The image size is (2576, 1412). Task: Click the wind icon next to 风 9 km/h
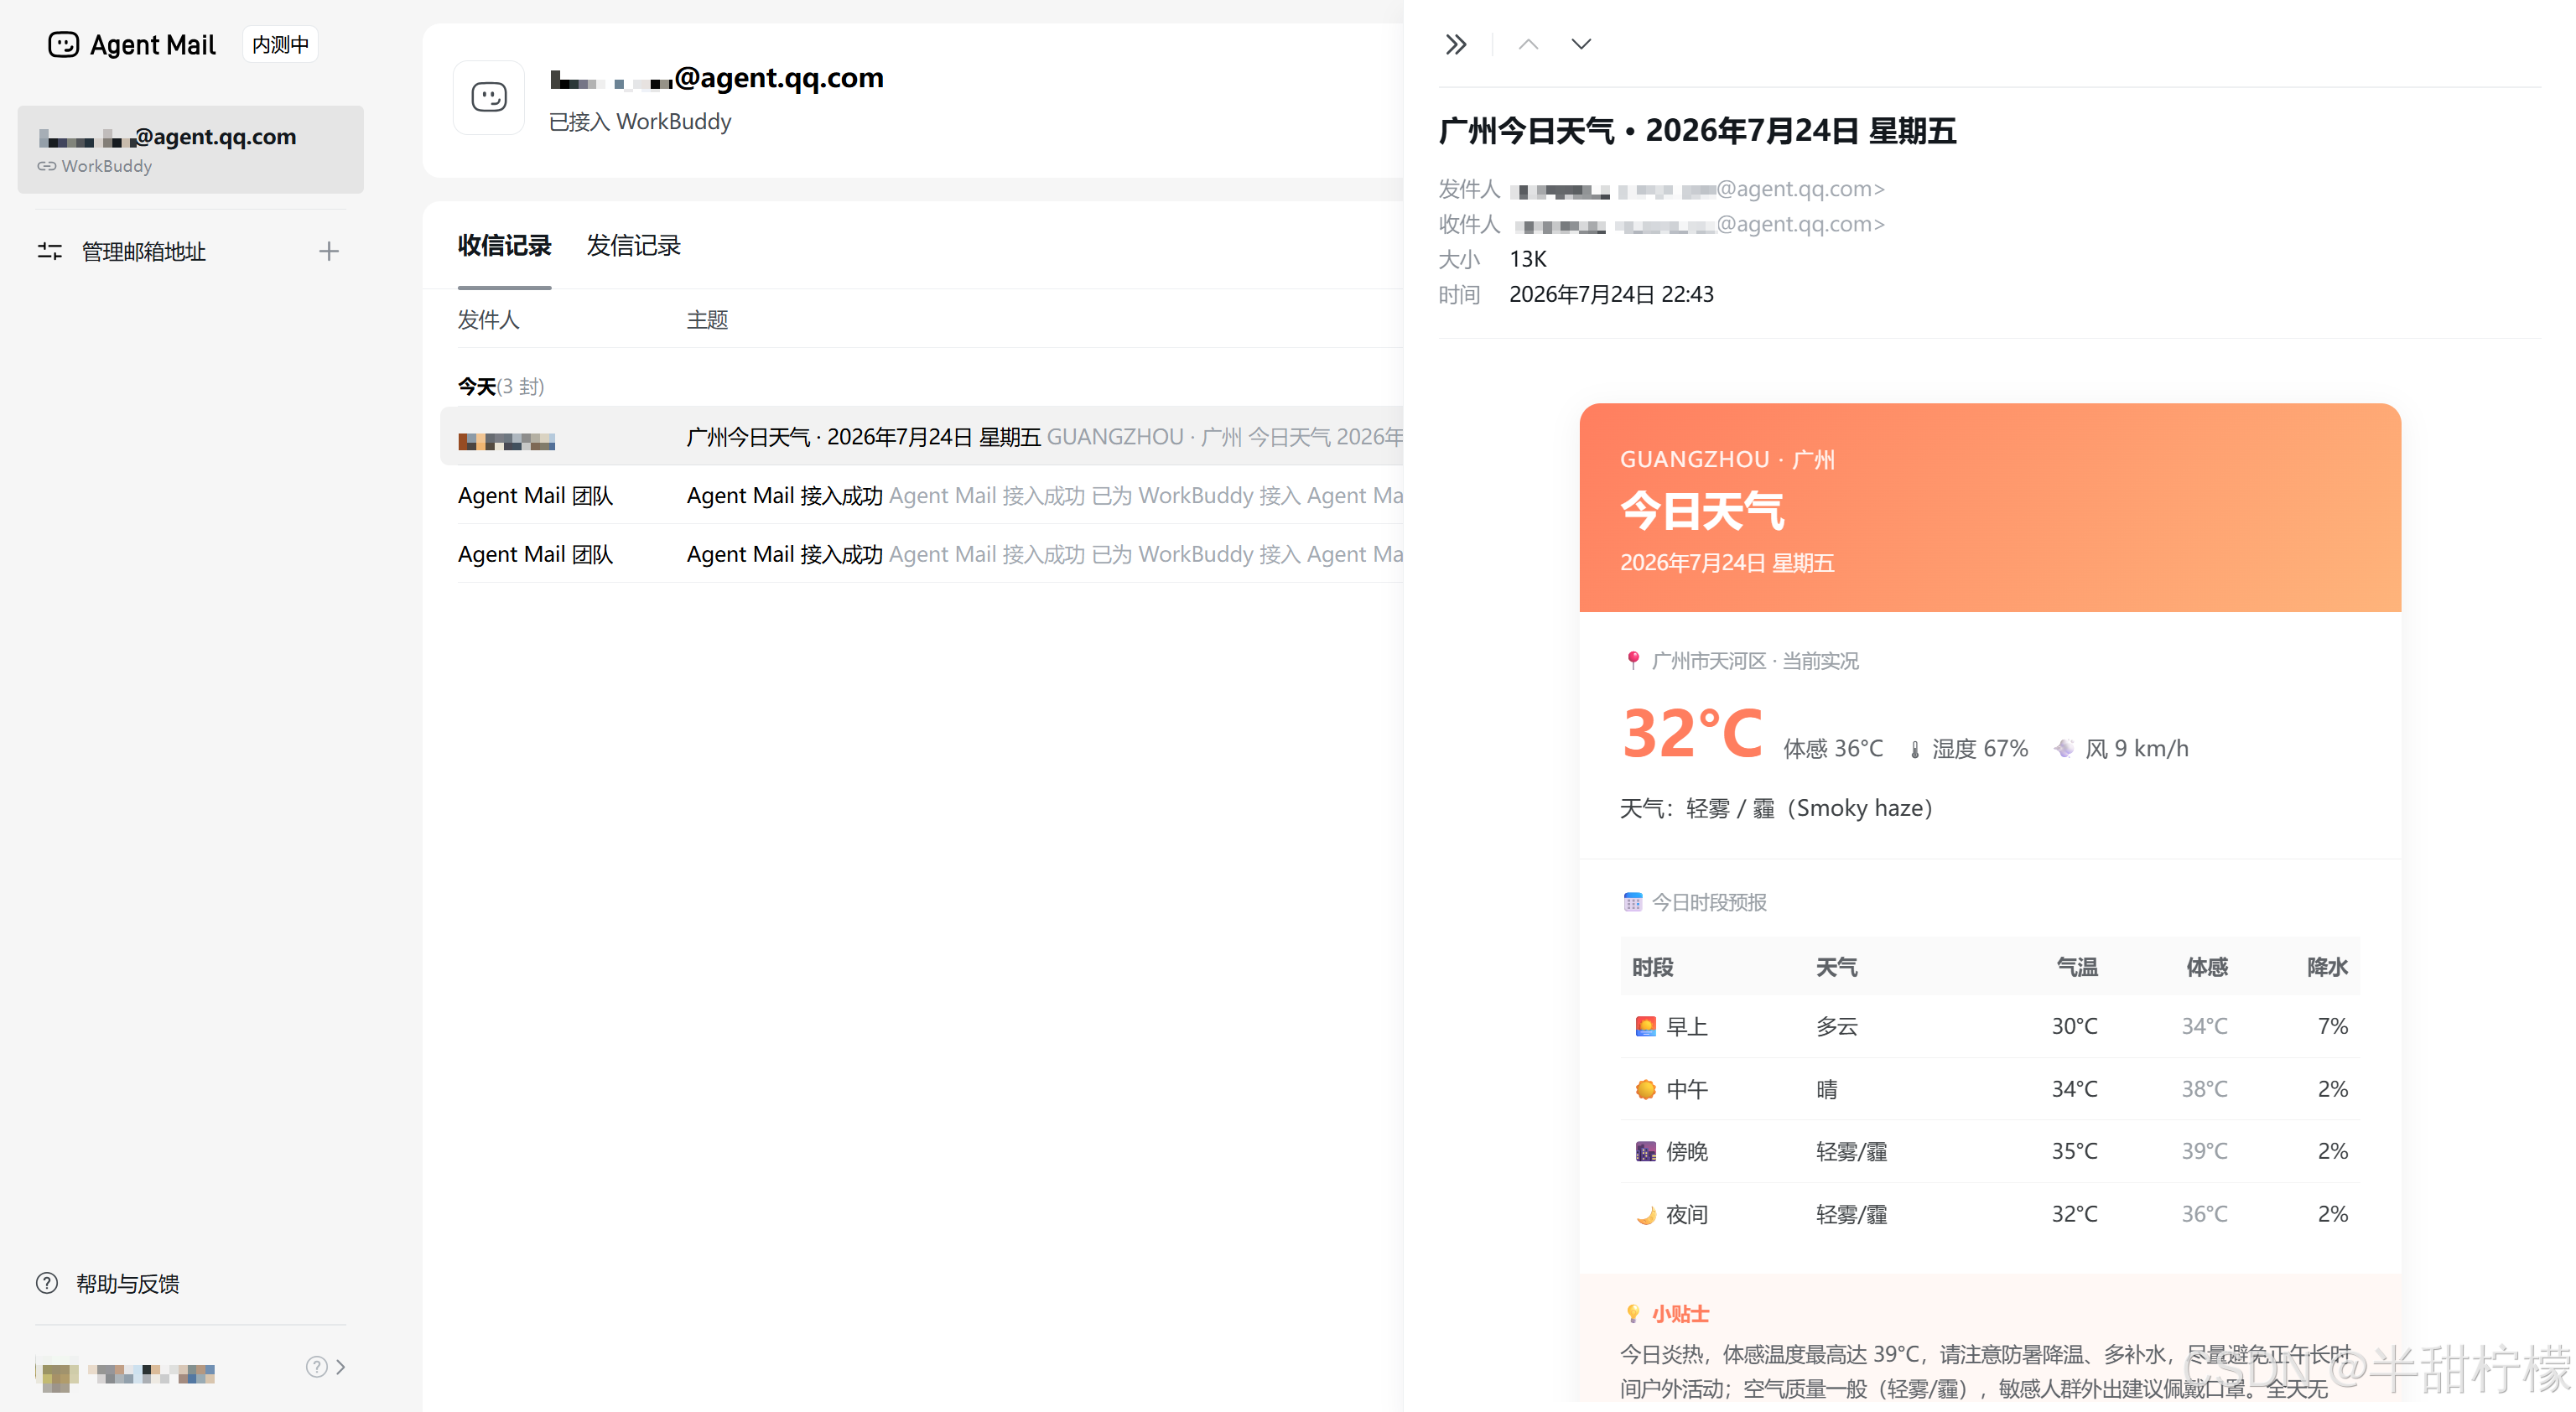[x=2063, y=748]
